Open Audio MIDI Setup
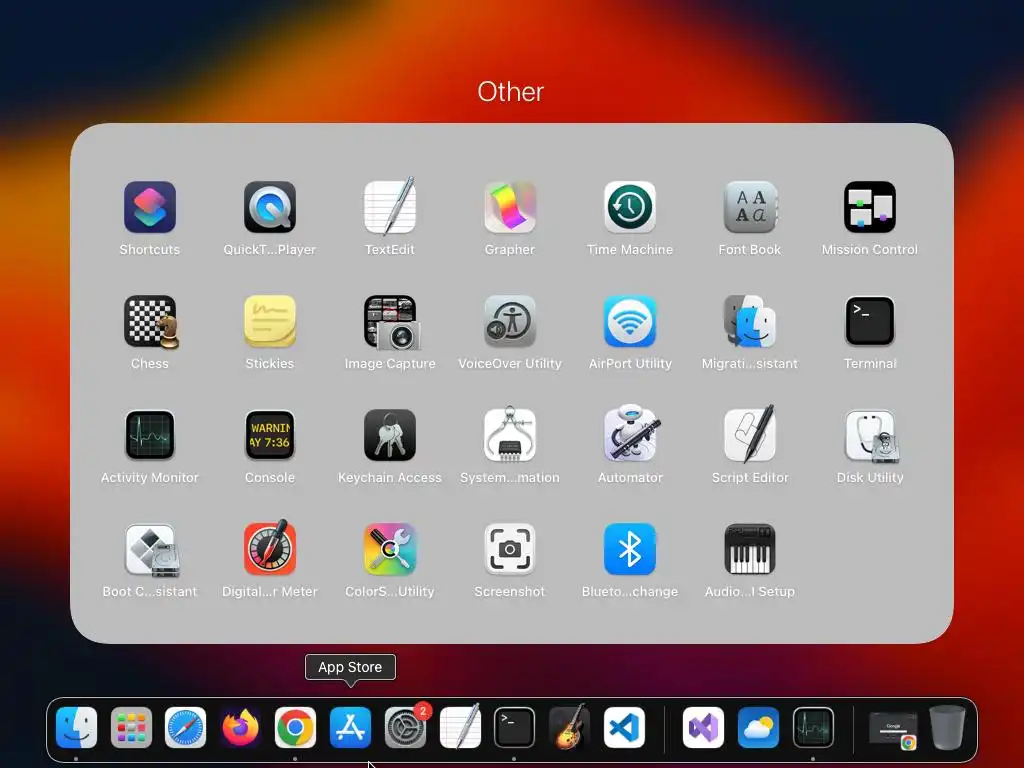1024x768 pixels. (750, 550)
